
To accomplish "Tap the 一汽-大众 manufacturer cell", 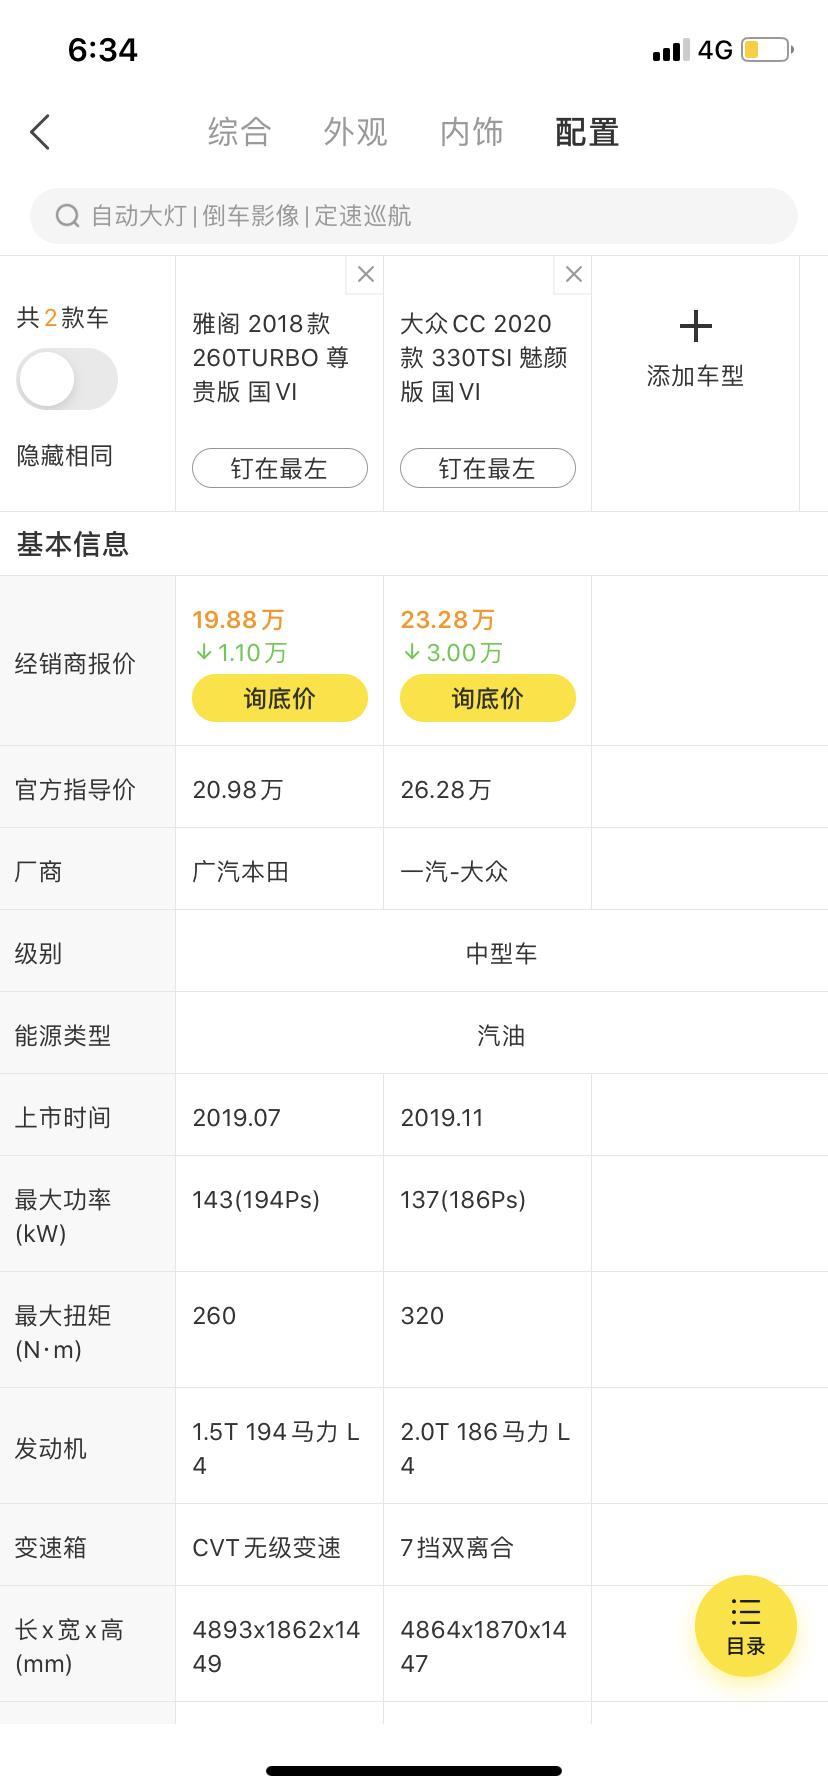I will click(488, 869).
